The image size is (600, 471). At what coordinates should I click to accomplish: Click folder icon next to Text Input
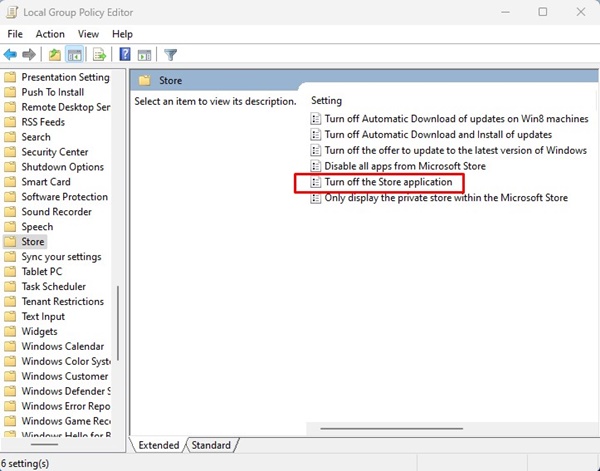(x=10, y=316)
